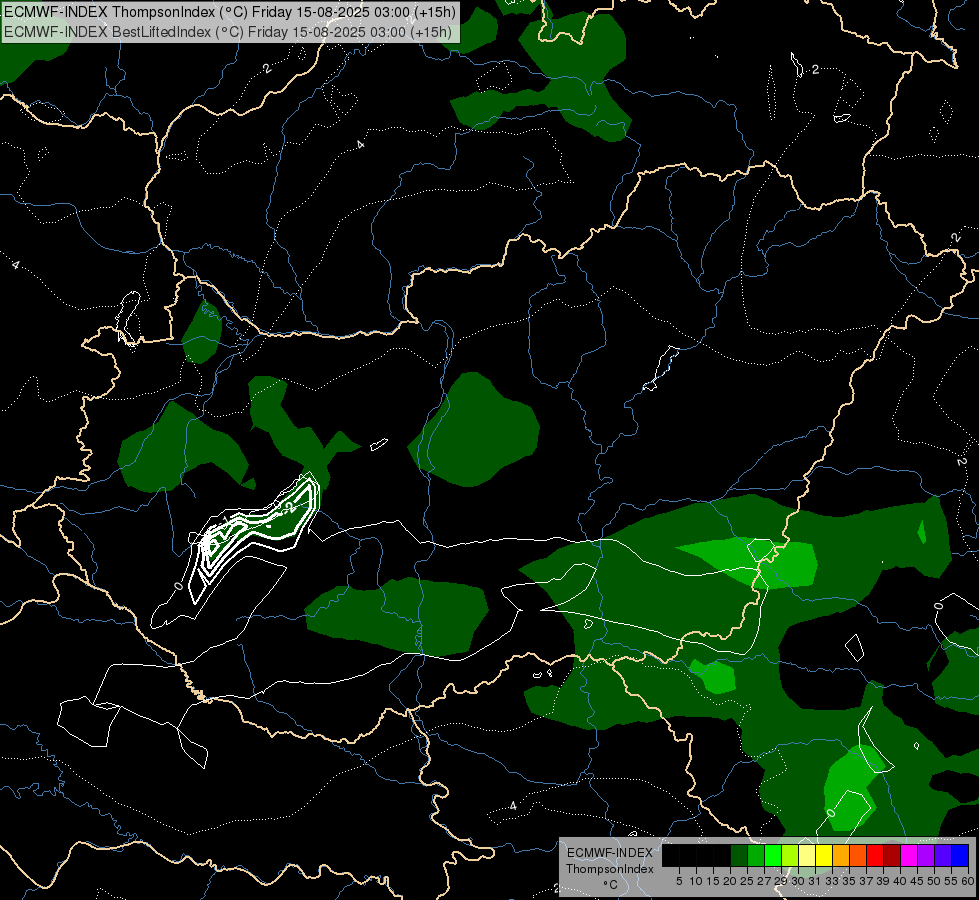Image resolution: width=979 pixels, height=900 pixels.
Task: Click the orange 33–35 legend swatch
Action: coord(841,855)
